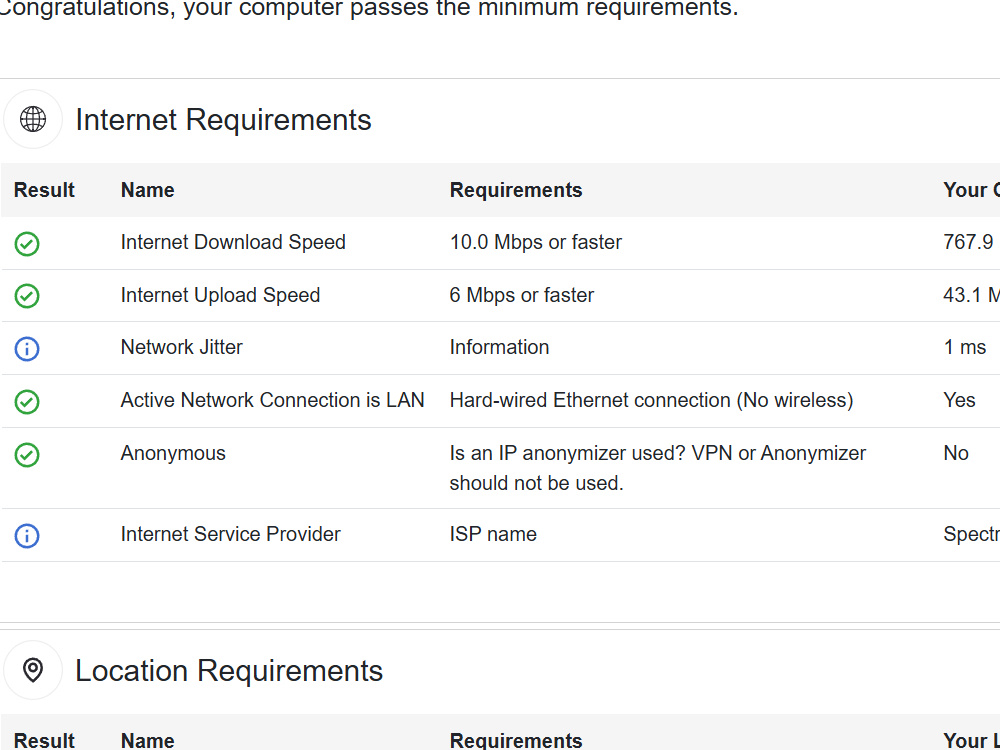Screen dimensions: 1000x750
Task: Click the green checkmark in Anonymous row
Action: (27, 455)
